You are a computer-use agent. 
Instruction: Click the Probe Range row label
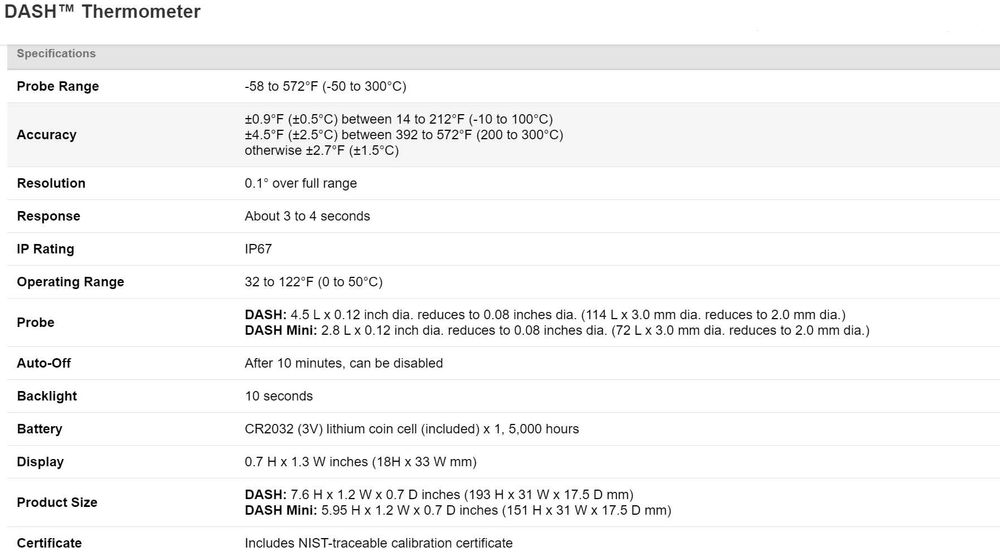[x=58, y=86]
